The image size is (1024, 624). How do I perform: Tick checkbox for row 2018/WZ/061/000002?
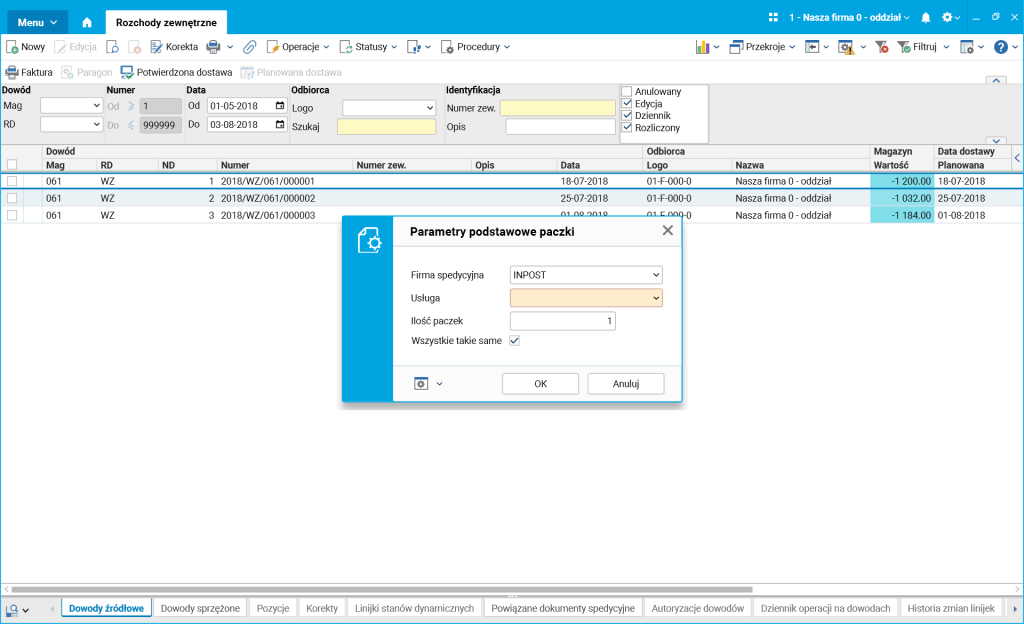click(x=12, y=198)
